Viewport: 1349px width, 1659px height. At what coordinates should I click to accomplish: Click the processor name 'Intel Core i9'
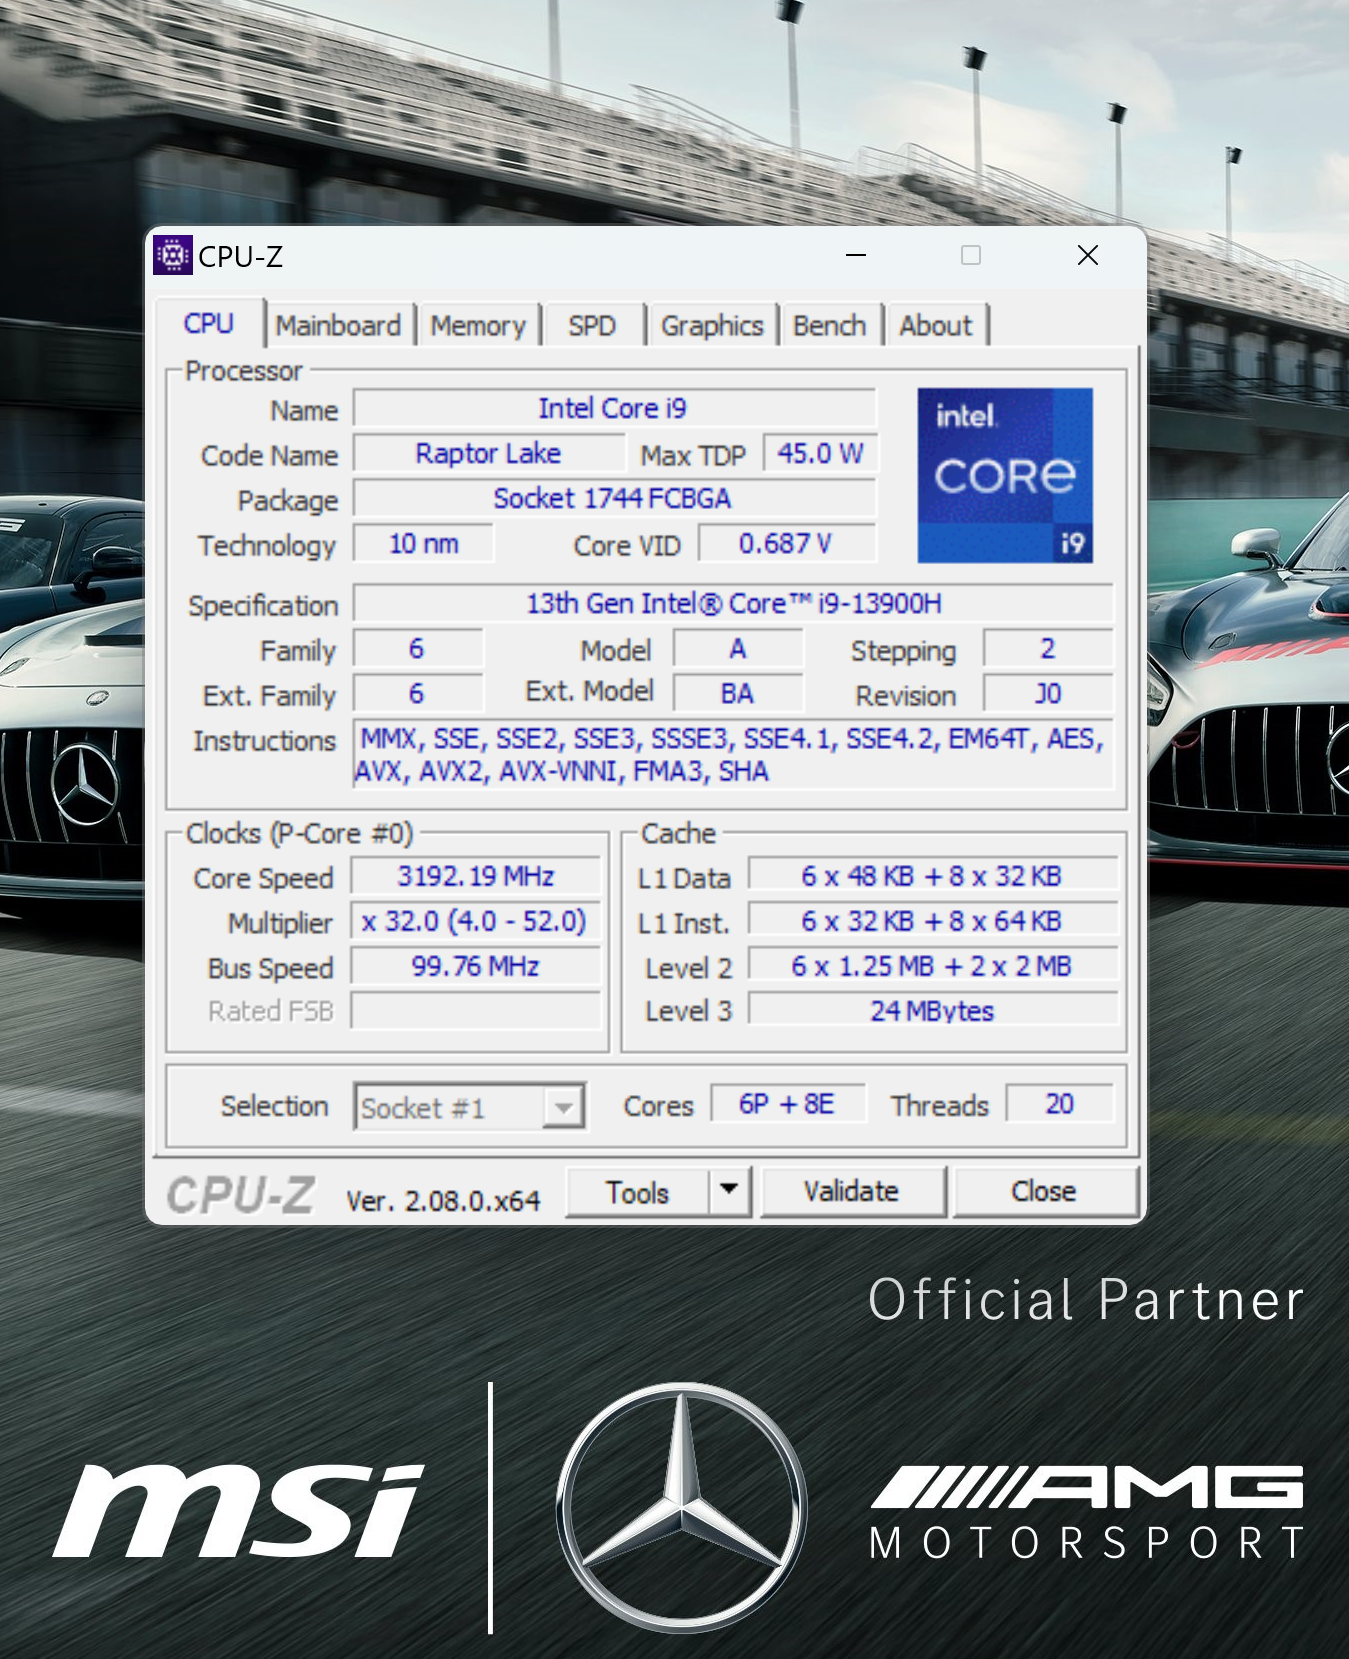pyautogui.click(x=614, y=408)
